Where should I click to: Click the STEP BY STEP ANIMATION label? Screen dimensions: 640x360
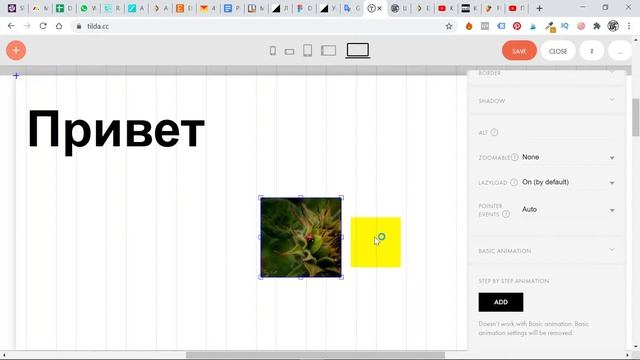coord(513,281)
